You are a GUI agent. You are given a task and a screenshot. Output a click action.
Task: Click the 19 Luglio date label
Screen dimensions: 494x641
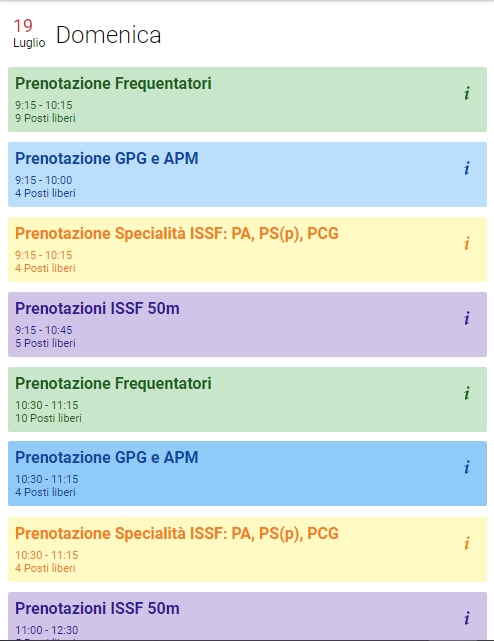[29, 34]
